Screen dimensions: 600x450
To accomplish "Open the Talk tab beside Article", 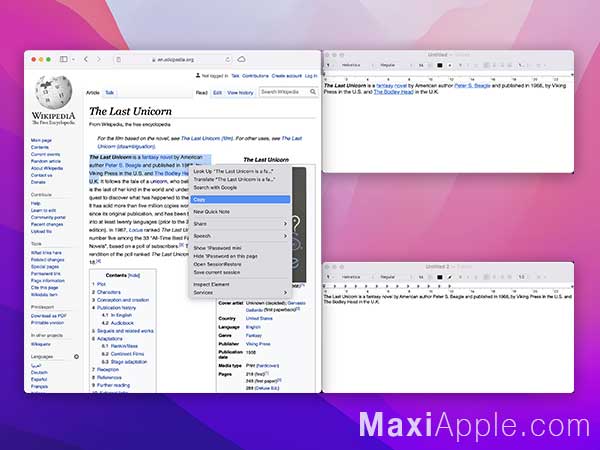I will click(109, 93).
